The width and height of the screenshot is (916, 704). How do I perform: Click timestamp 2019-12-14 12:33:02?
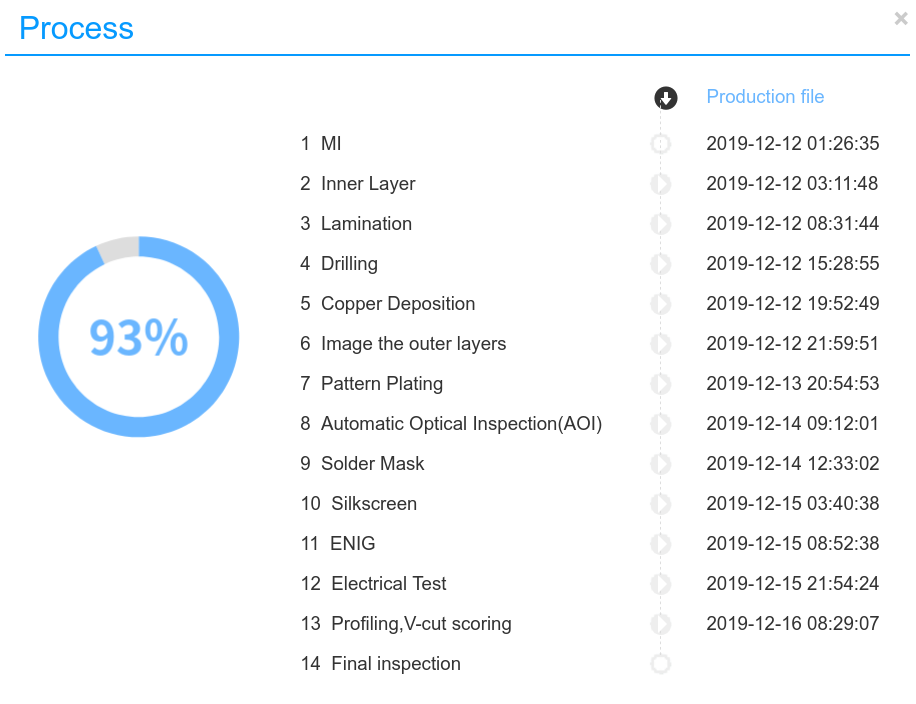(793, 463)
